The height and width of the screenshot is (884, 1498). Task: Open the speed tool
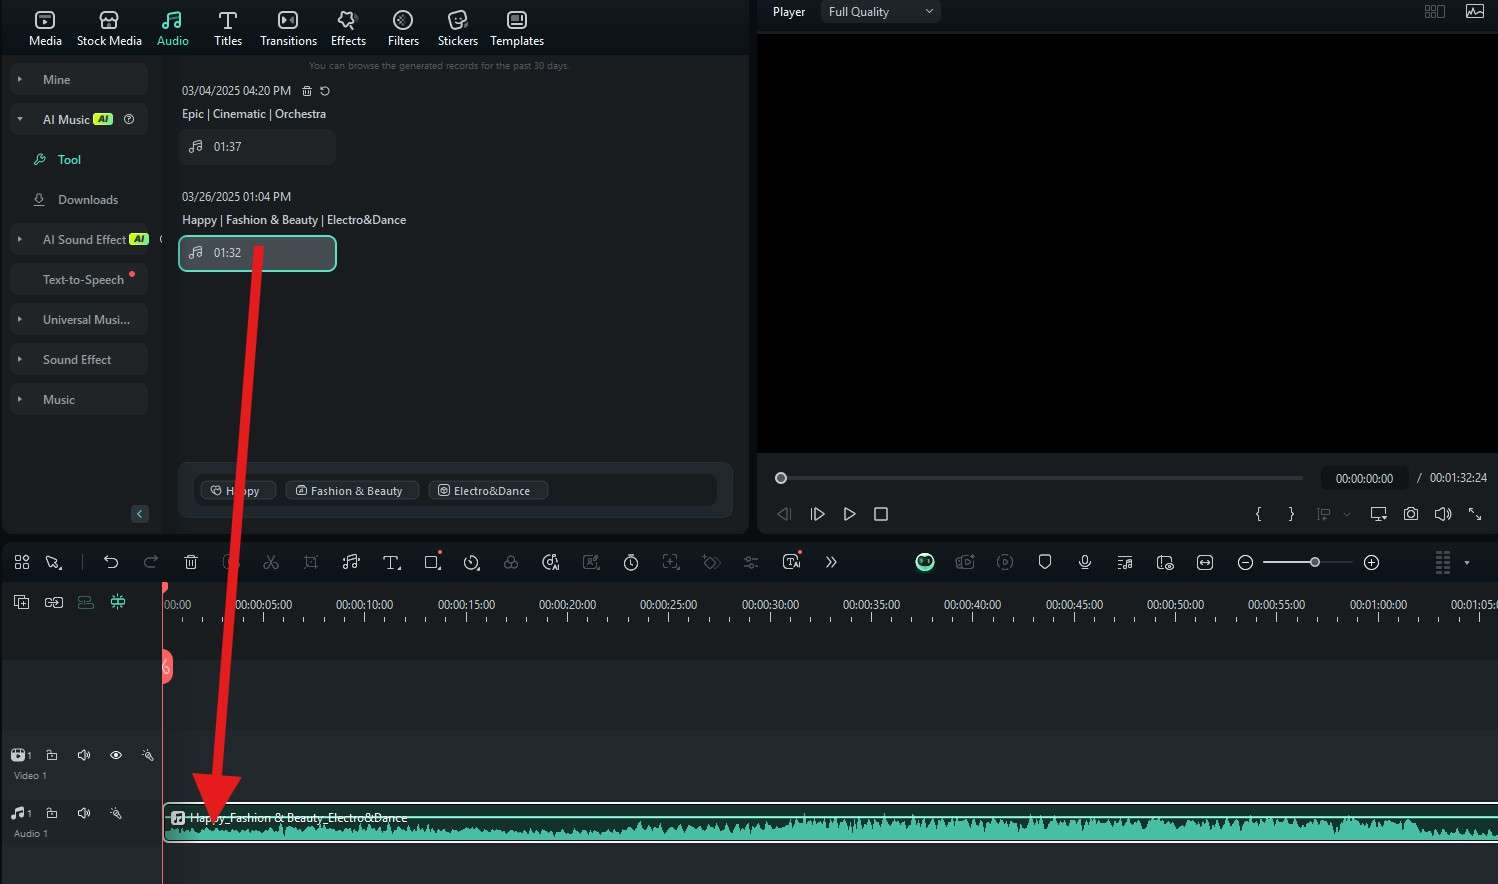[x=472, y=563]
